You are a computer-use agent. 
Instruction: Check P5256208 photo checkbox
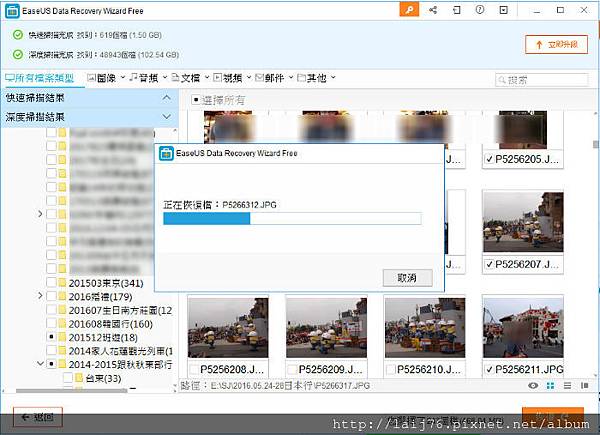click(x=194, y=369)
